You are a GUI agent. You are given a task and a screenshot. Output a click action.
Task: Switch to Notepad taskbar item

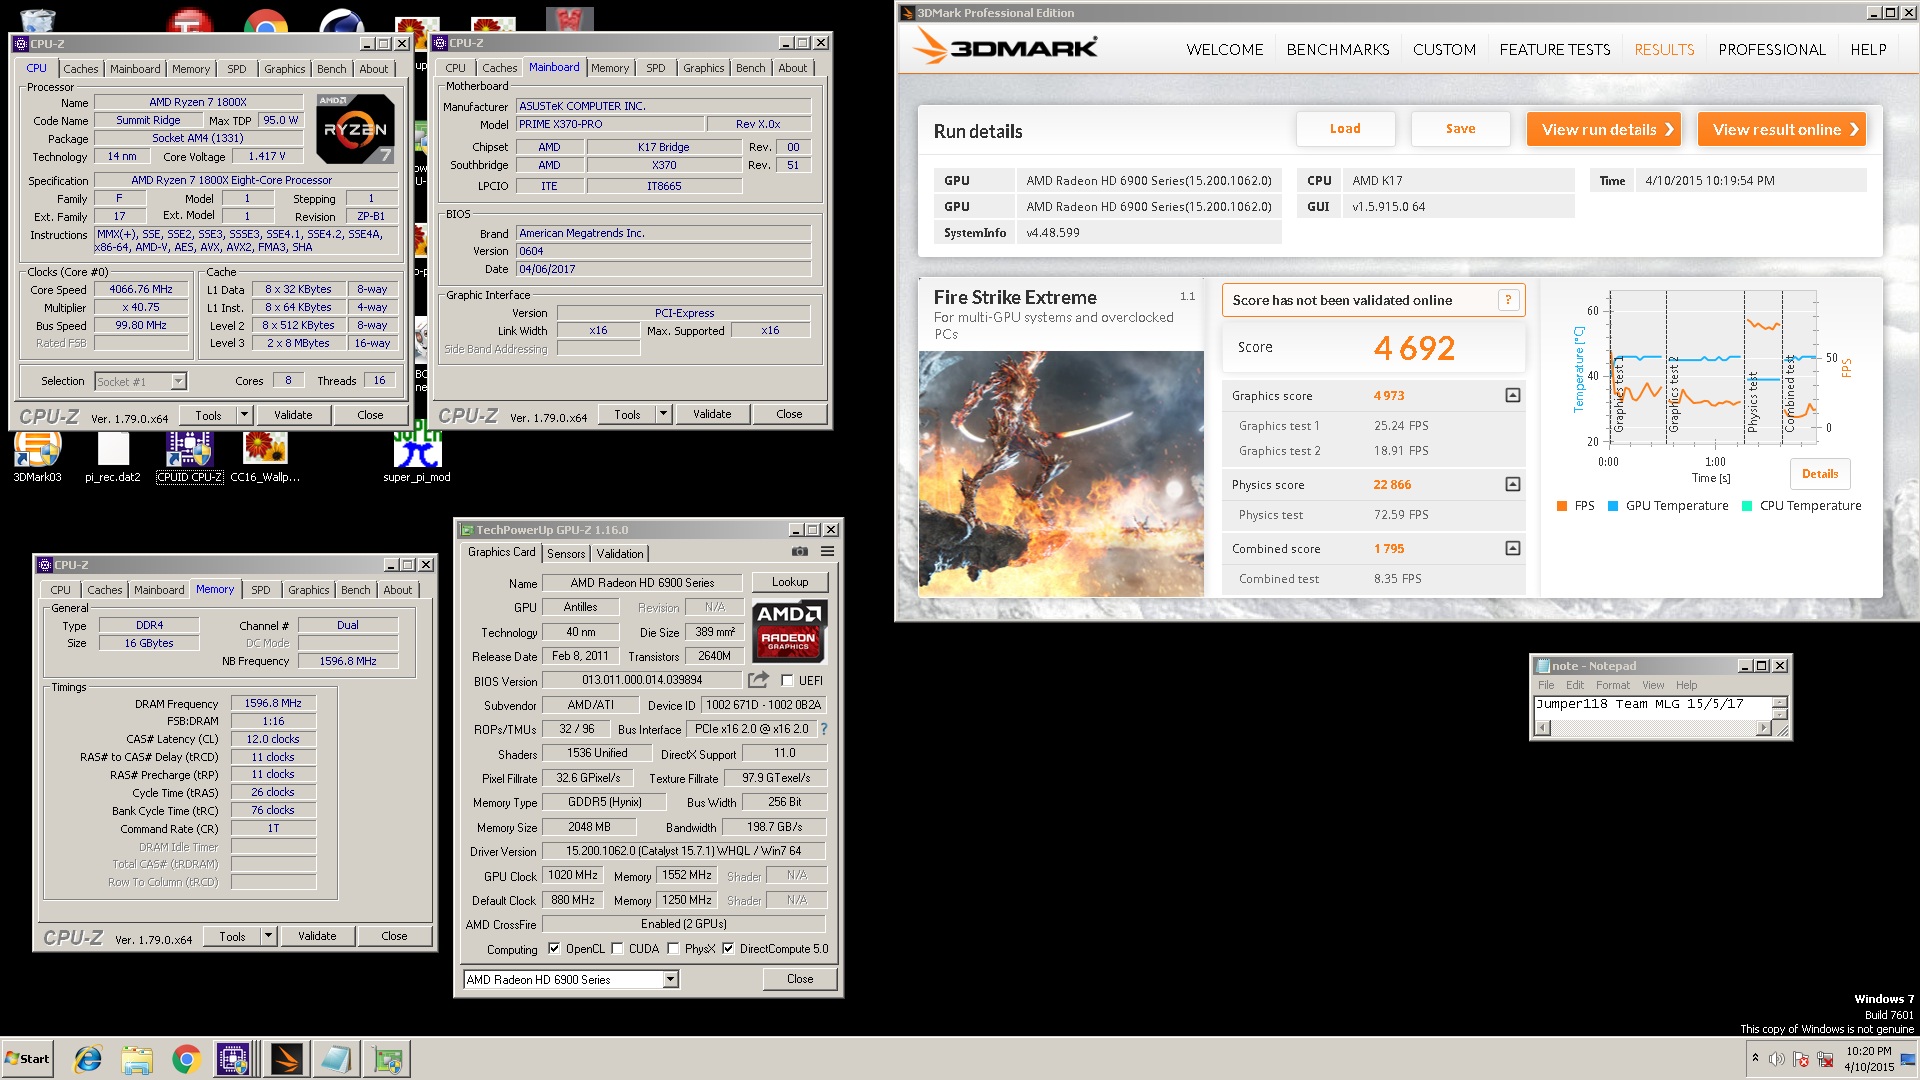[x=336, y=1059]
